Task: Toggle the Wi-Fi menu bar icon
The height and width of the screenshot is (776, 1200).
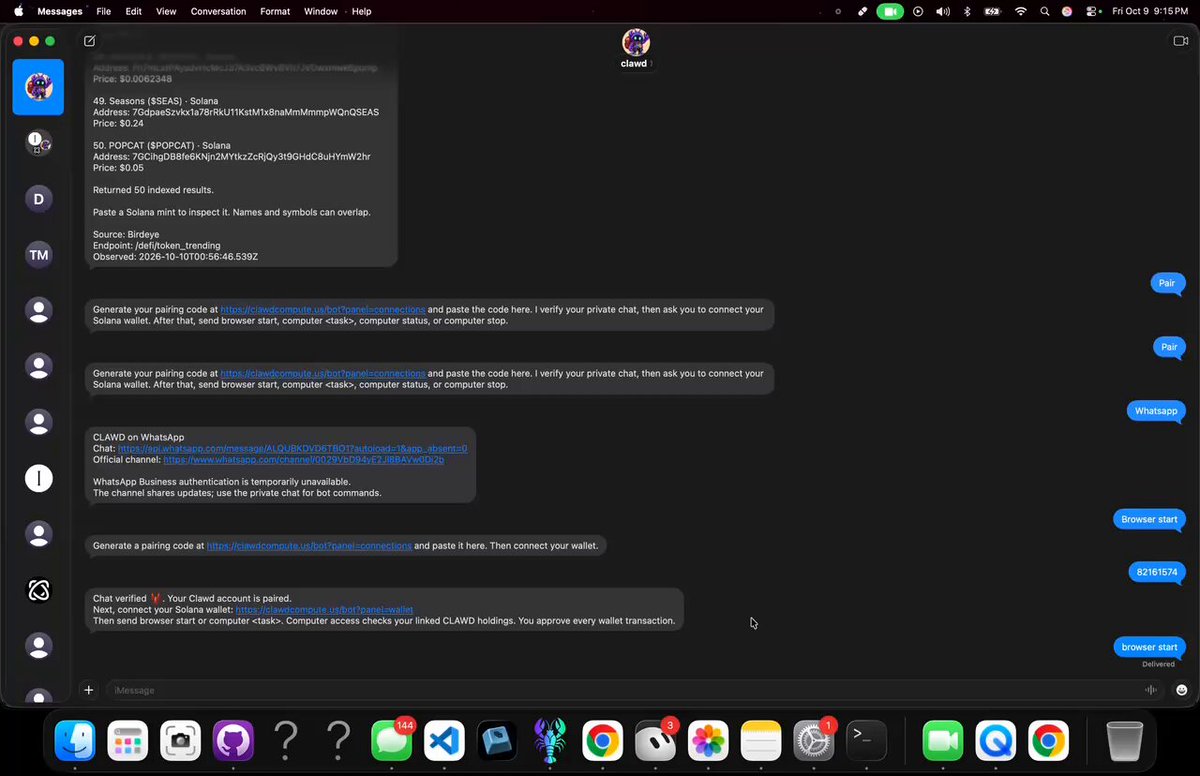Action: click(1020, 11)
